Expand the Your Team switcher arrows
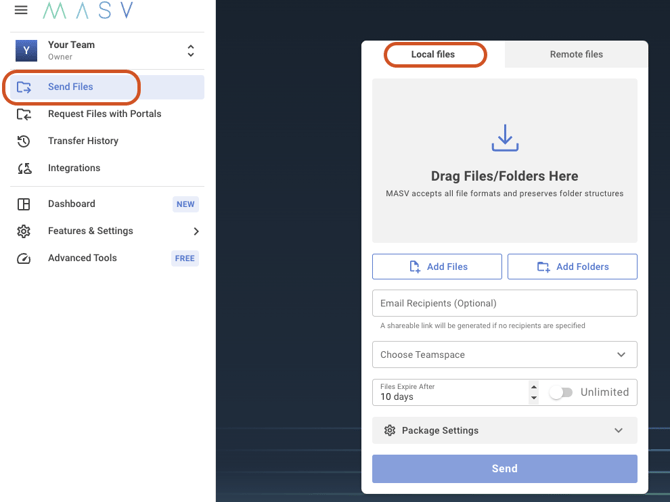 click(191, 51)
